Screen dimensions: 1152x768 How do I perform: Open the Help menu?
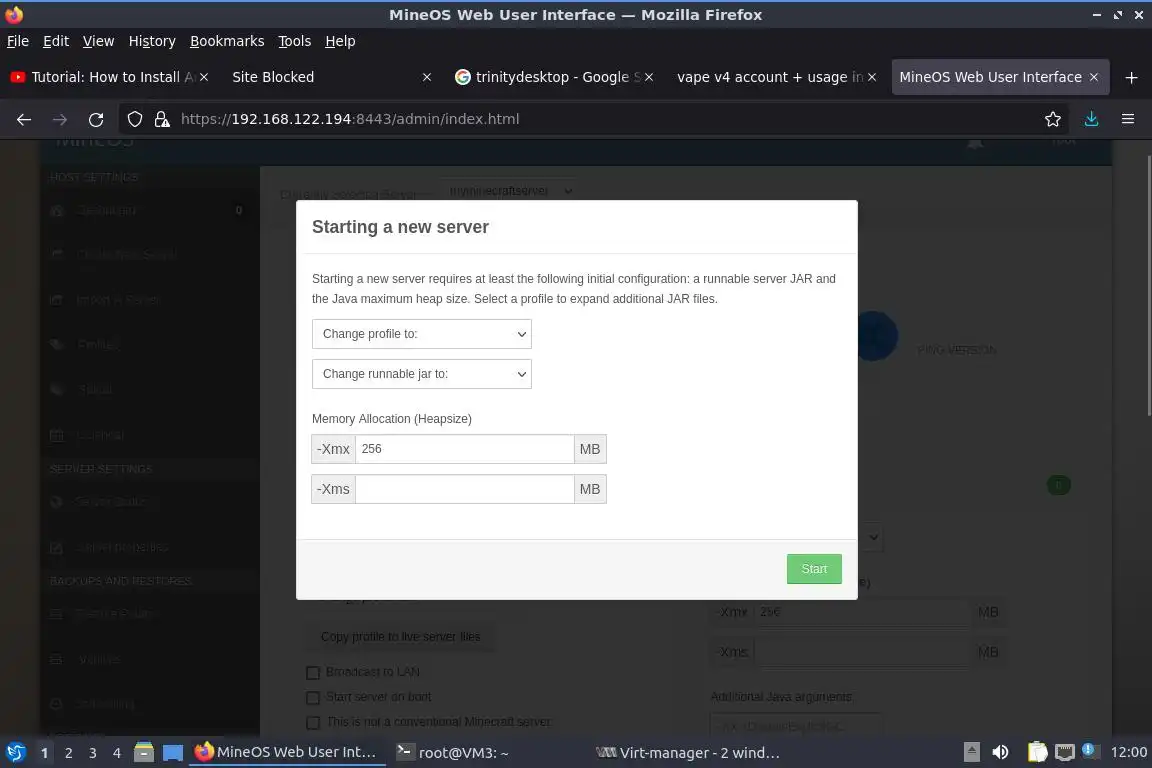tap(340, 41)
